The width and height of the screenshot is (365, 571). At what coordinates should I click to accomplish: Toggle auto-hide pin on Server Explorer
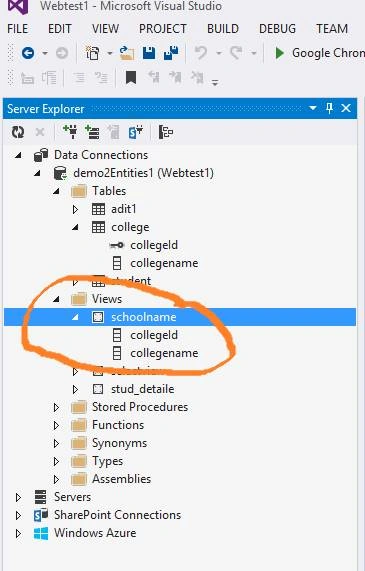[x=329, y=108]
